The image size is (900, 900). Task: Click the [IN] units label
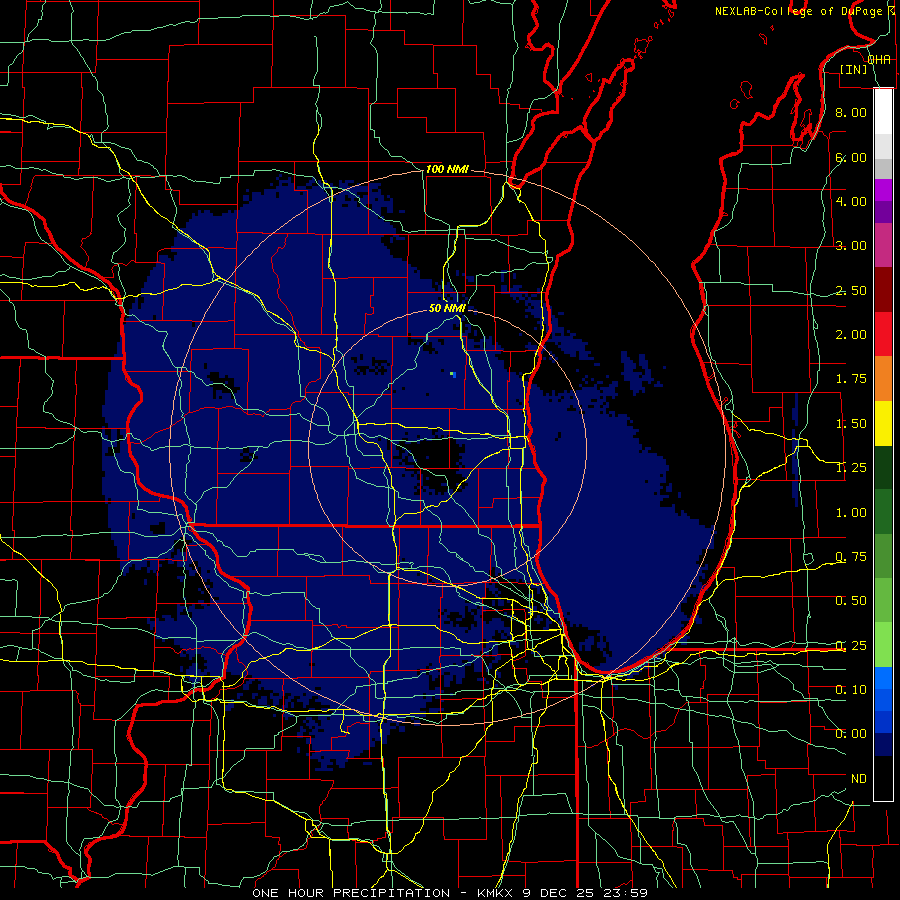854,69
